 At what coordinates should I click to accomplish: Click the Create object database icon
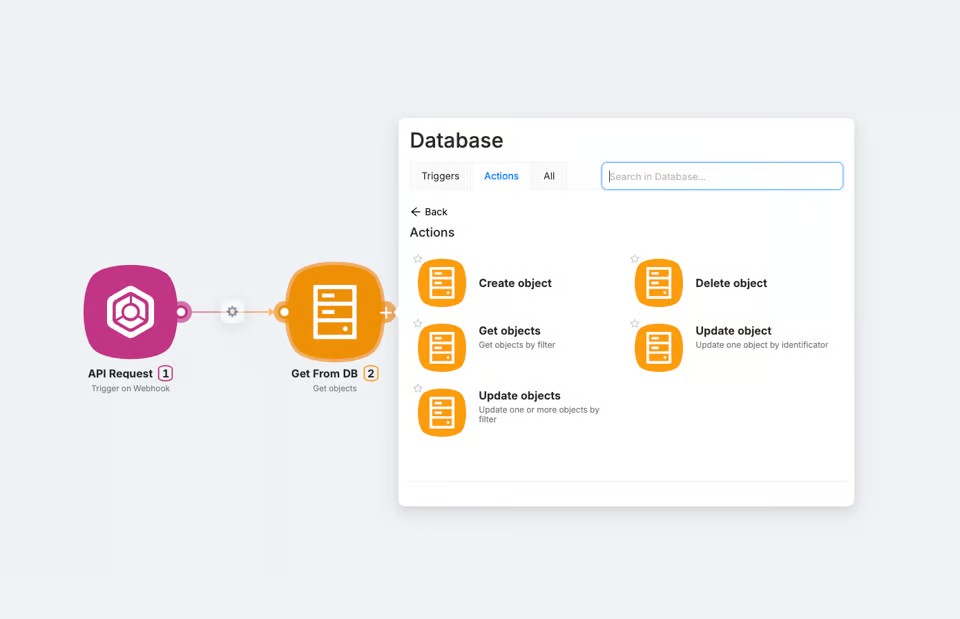(442, 283)
